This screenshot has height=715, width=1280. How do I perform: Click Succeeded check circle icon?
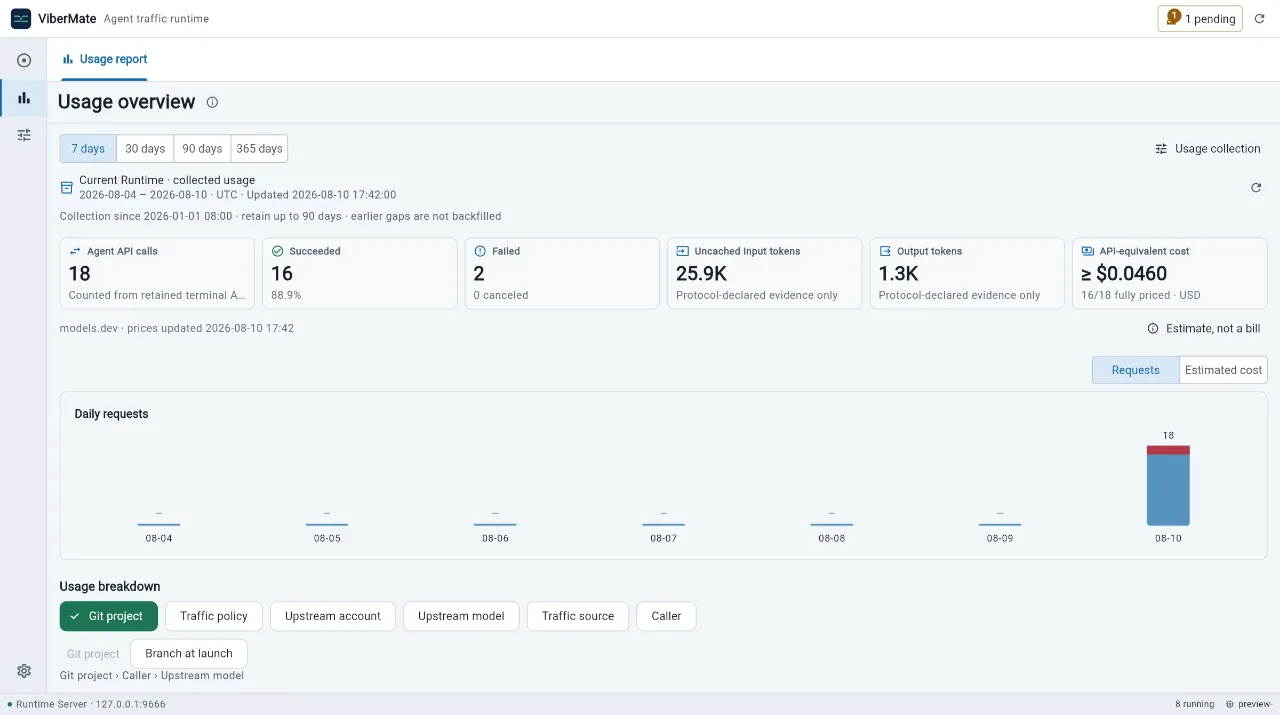[277, 251]
